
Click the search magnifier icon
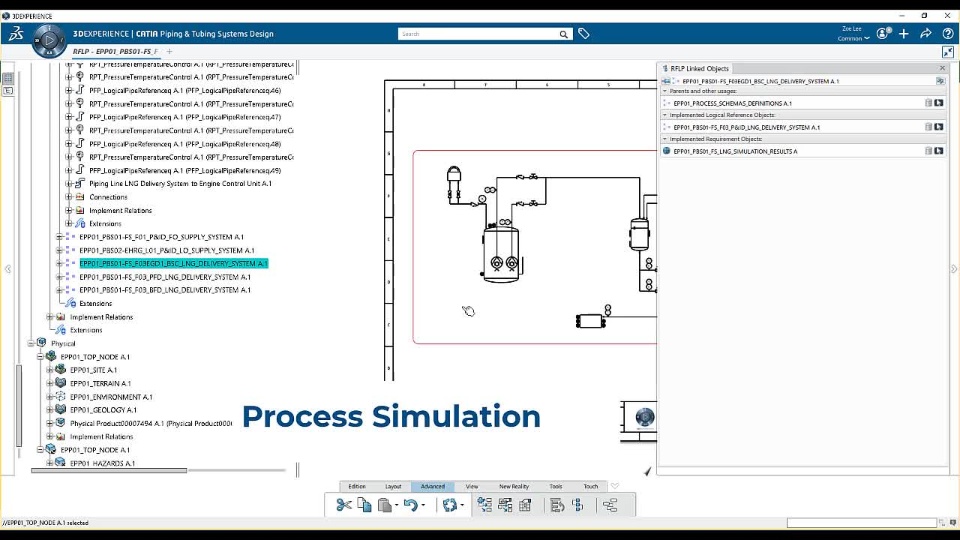563,34
